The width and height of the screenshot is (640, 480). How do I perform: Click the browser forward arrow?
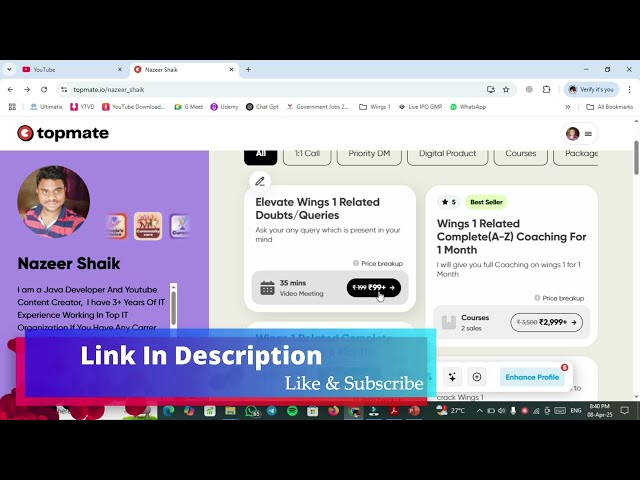click(27, 89)
